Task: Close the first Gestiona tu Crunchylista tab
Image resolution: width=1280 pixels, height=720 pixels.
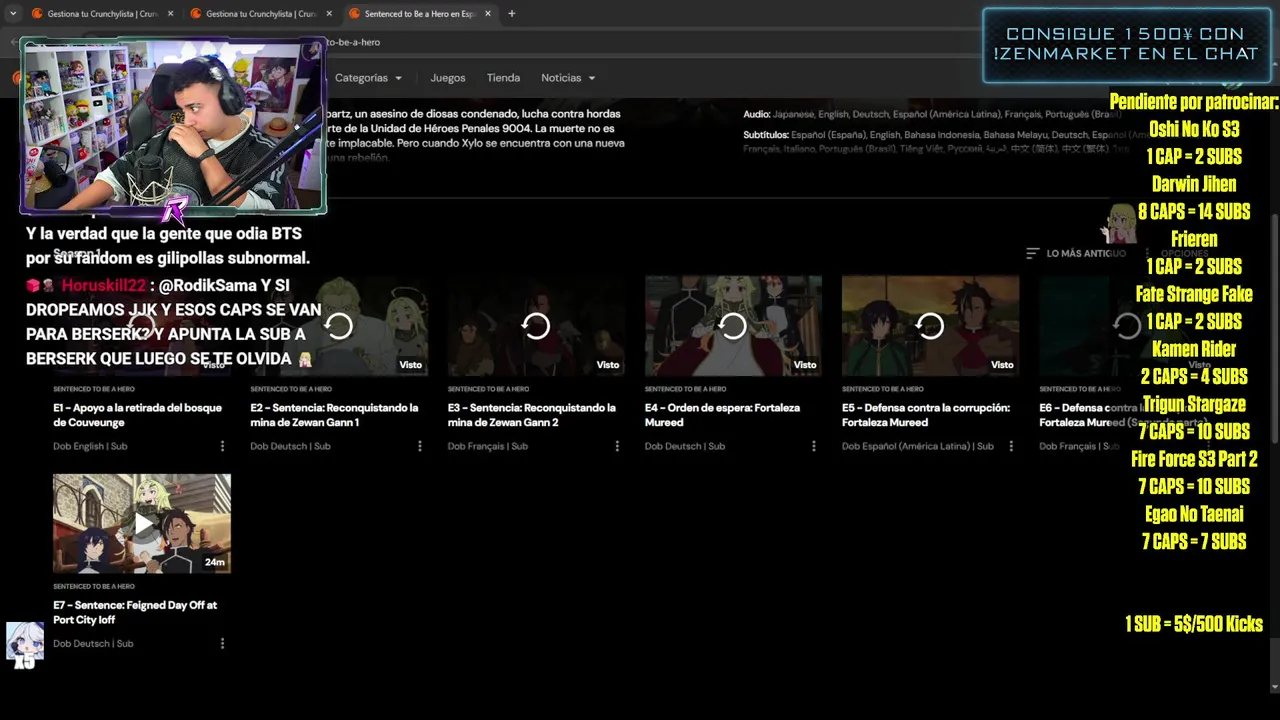Action: click(170, 14)
